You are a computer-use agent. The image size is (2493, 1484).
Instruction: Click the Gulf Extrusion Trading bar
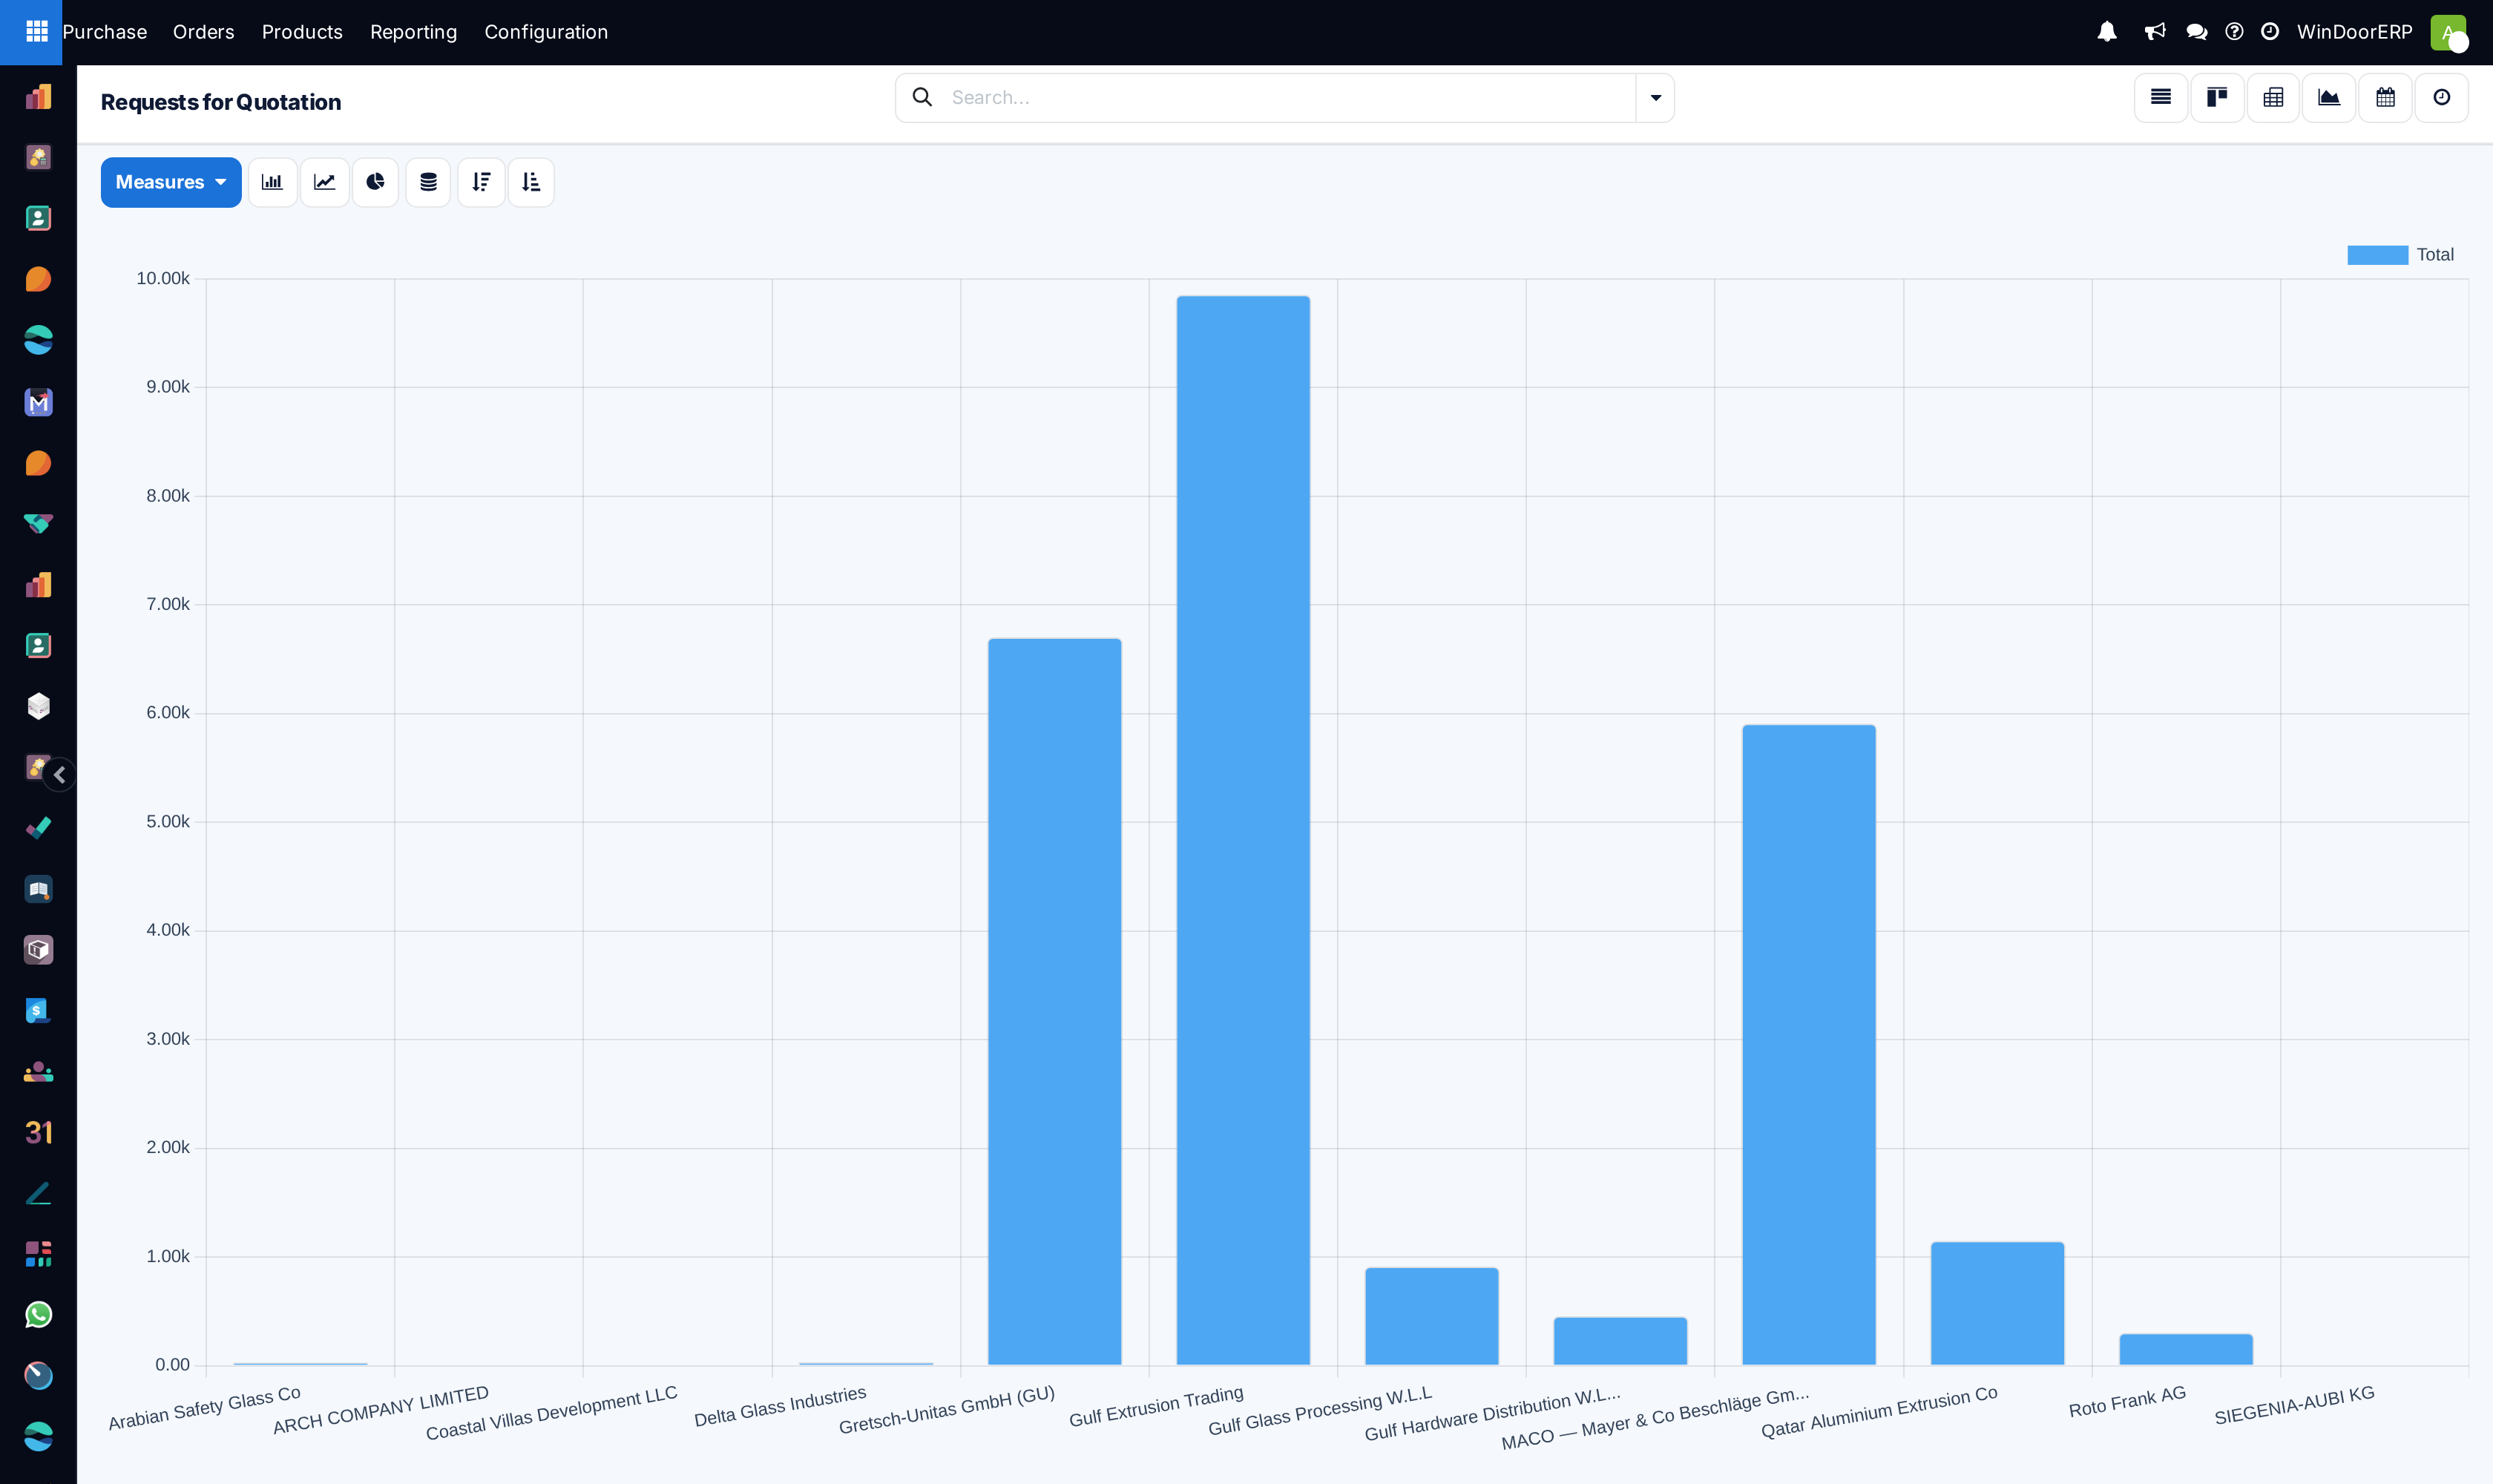point(1243,830)
